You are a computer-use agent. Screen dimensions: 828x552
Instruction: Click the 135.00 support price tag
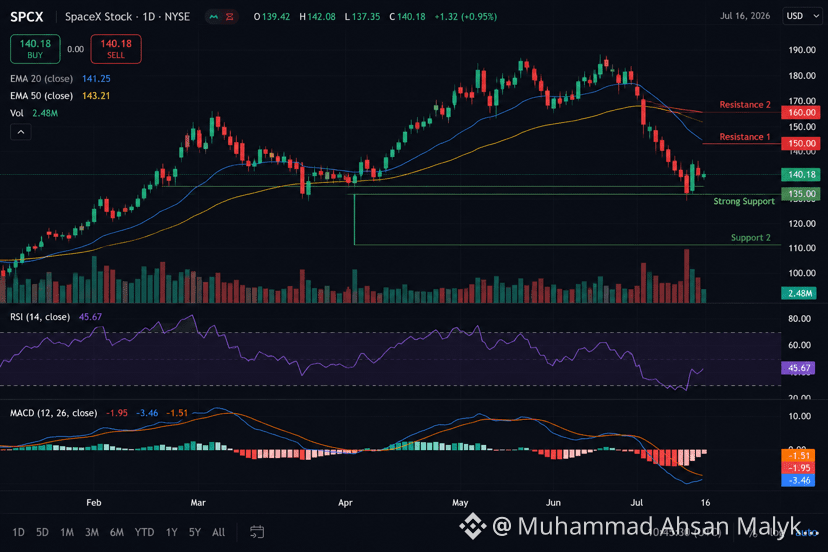[801, 194]
